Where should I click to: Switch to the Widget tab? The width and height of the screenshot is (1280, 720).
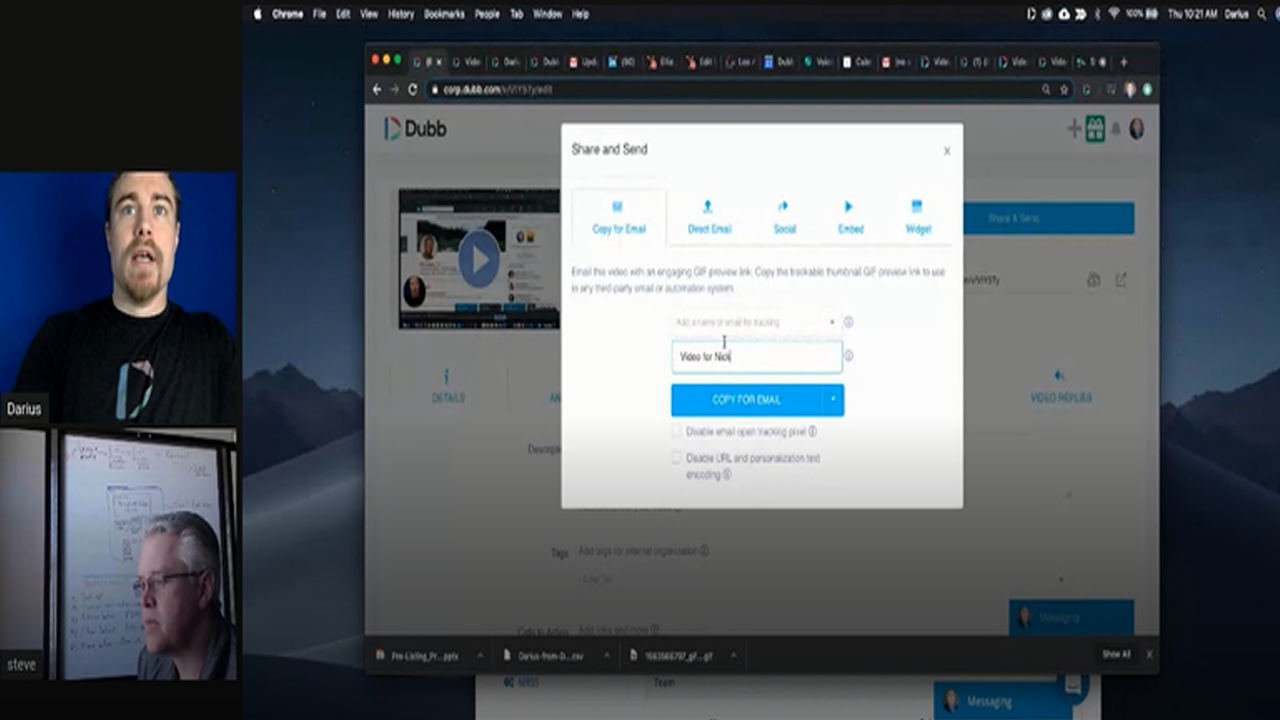[x=918, y=217]
